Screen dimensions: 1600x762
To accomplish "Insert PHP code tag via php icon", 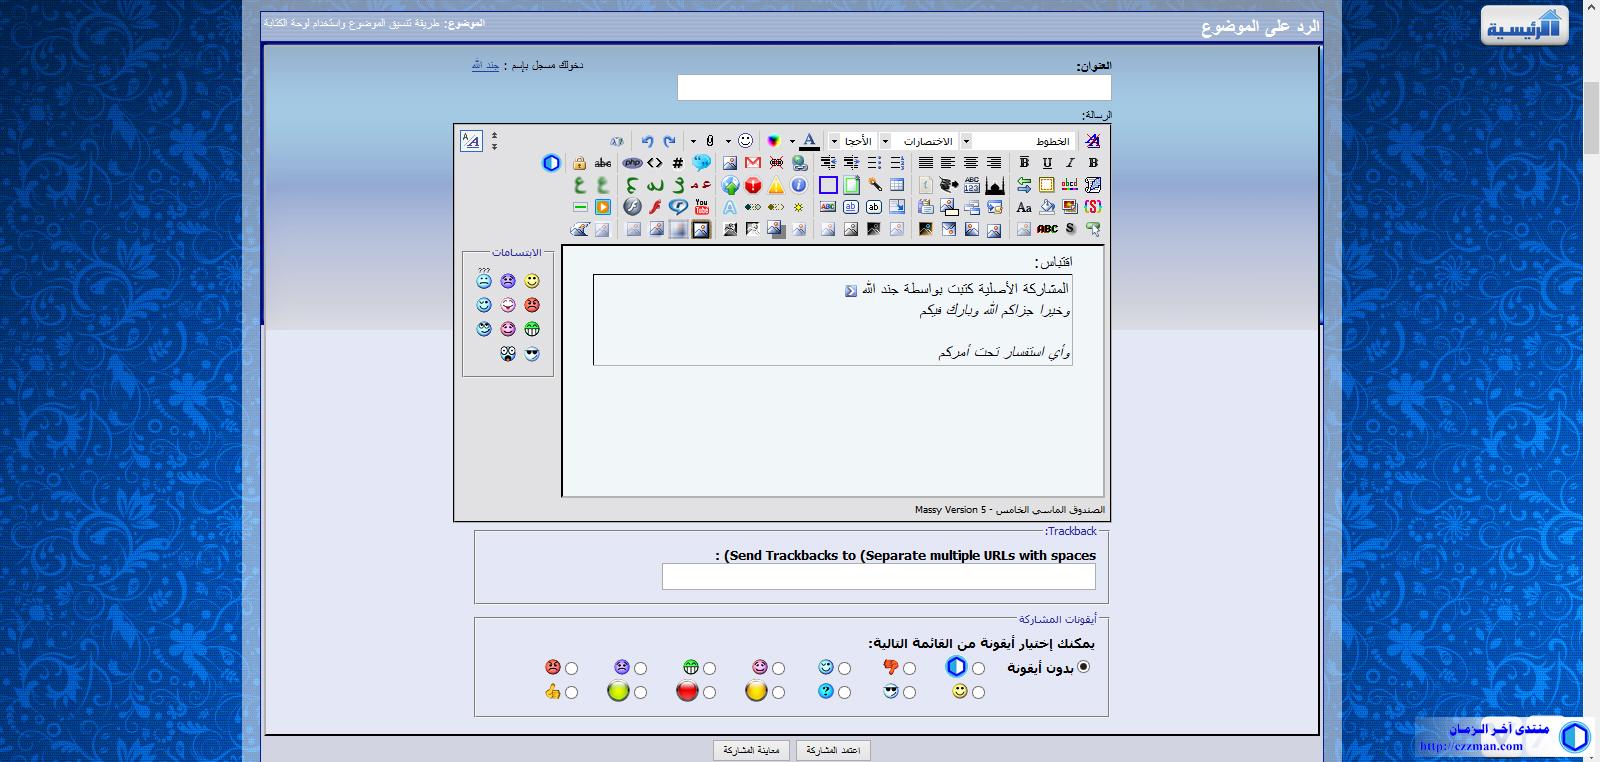I will tap(631, 163).
